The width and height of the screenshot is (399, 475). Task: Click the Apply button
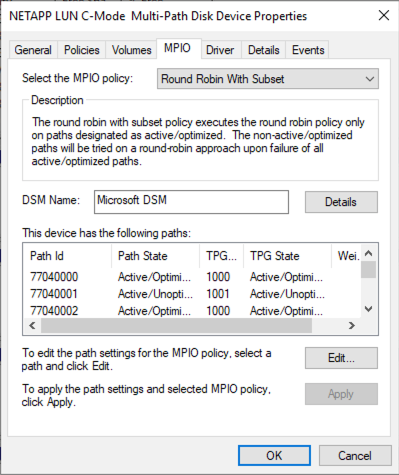[341, 394]
